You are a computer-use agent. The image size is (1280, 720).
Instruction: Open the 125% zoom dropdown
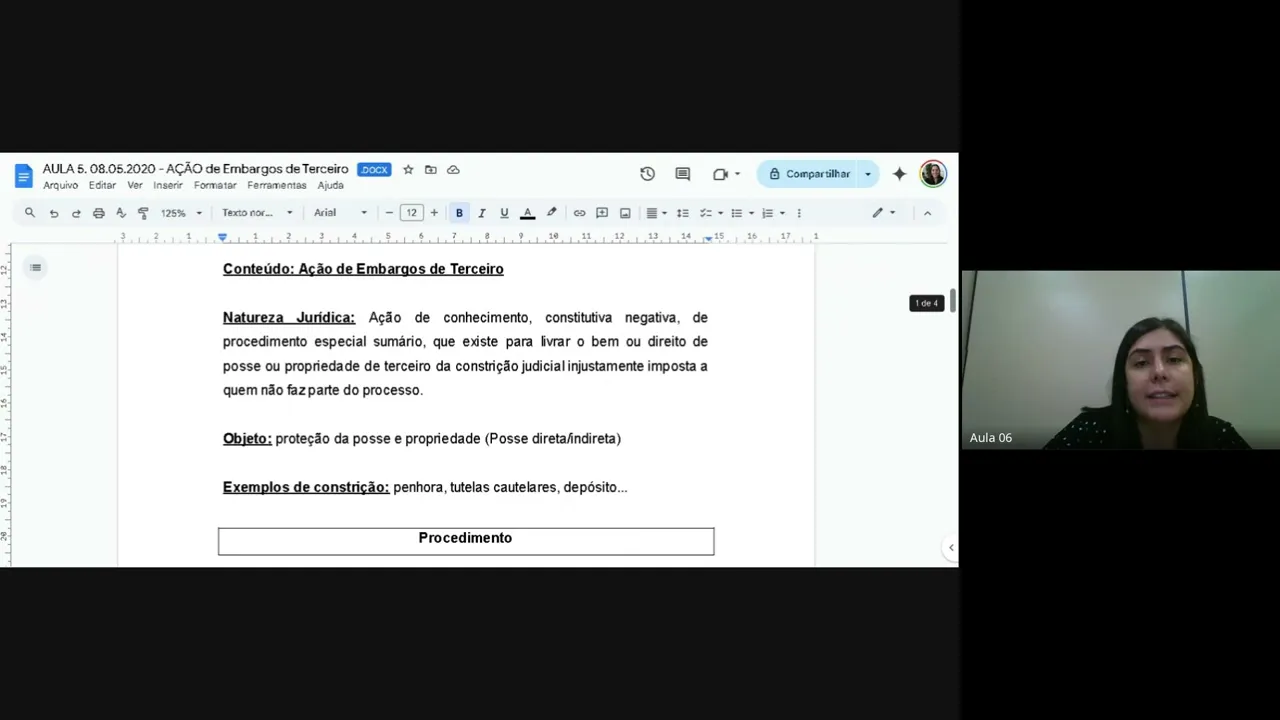tap(181, 213)
